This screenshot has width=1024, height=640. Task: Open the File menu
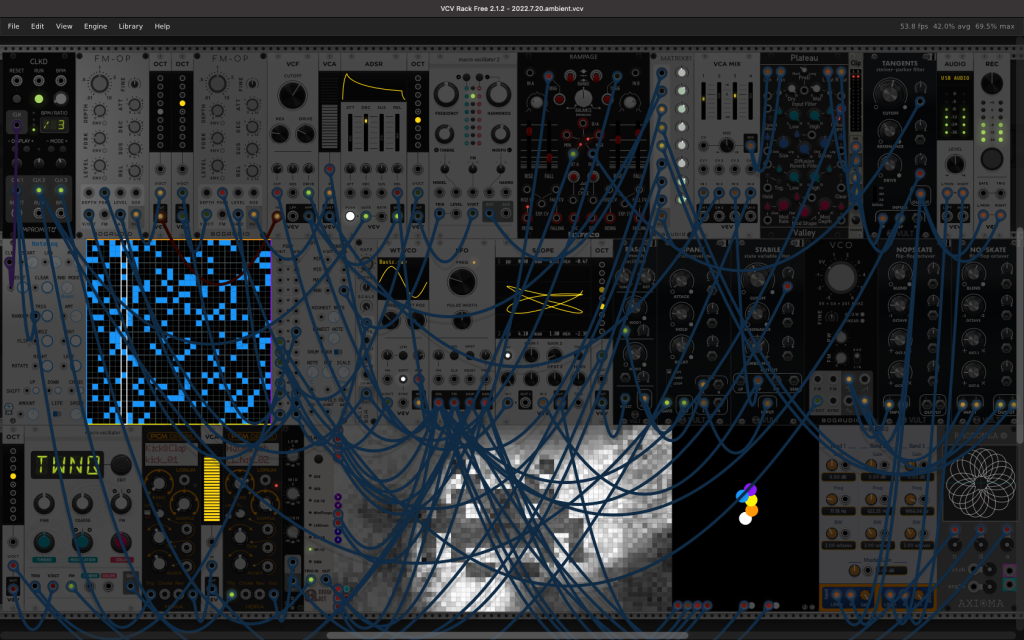click(13, 26)
